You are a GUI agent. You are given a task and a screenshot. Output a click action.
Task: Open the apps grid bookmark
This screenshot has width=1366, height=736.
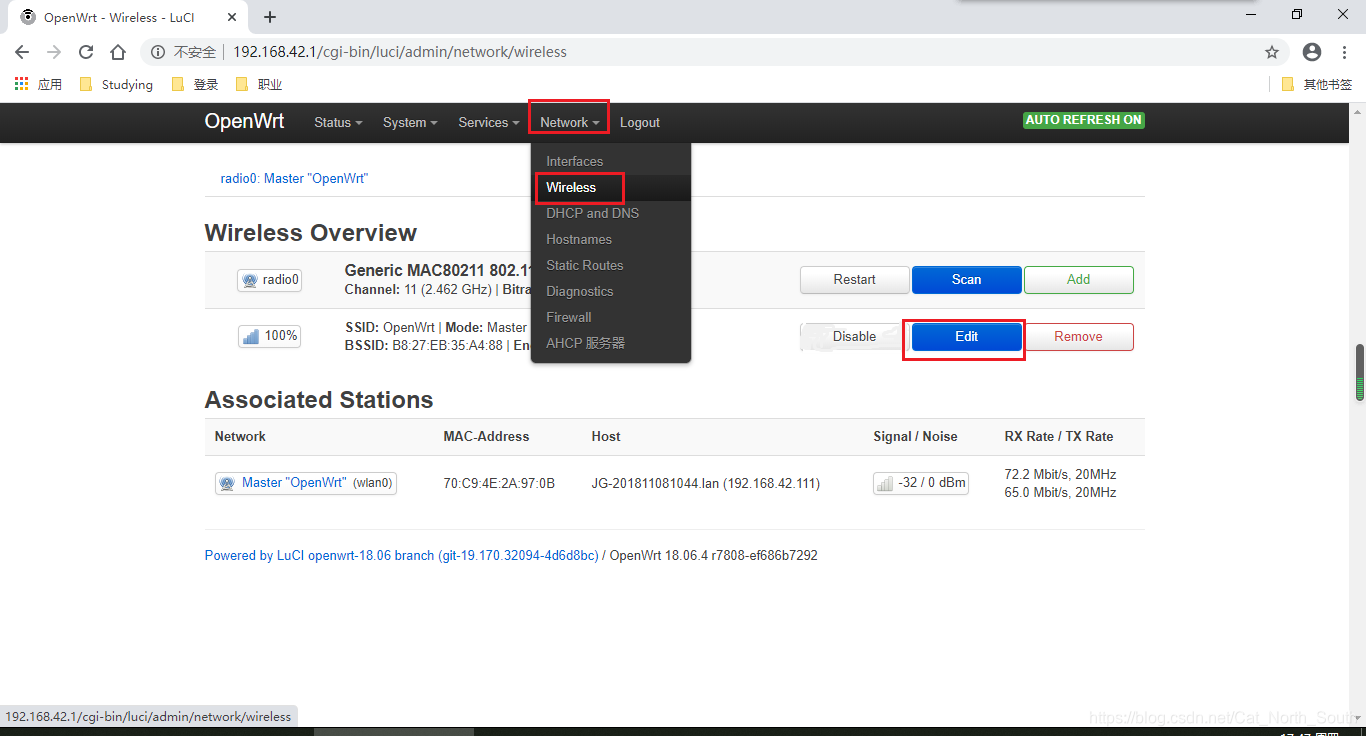38,84
